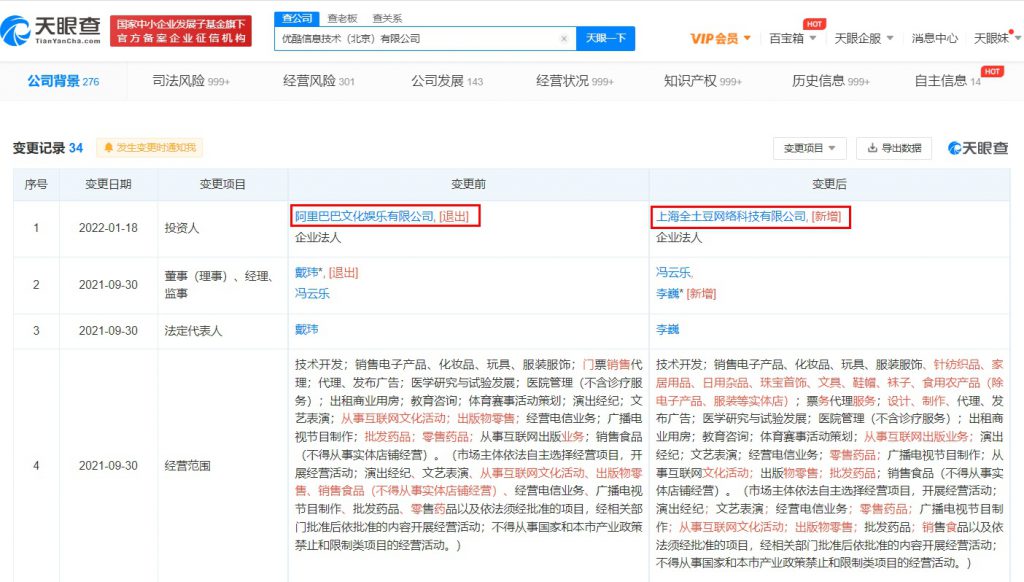
Task: Select the date cell in row 4
Action: 108,466
